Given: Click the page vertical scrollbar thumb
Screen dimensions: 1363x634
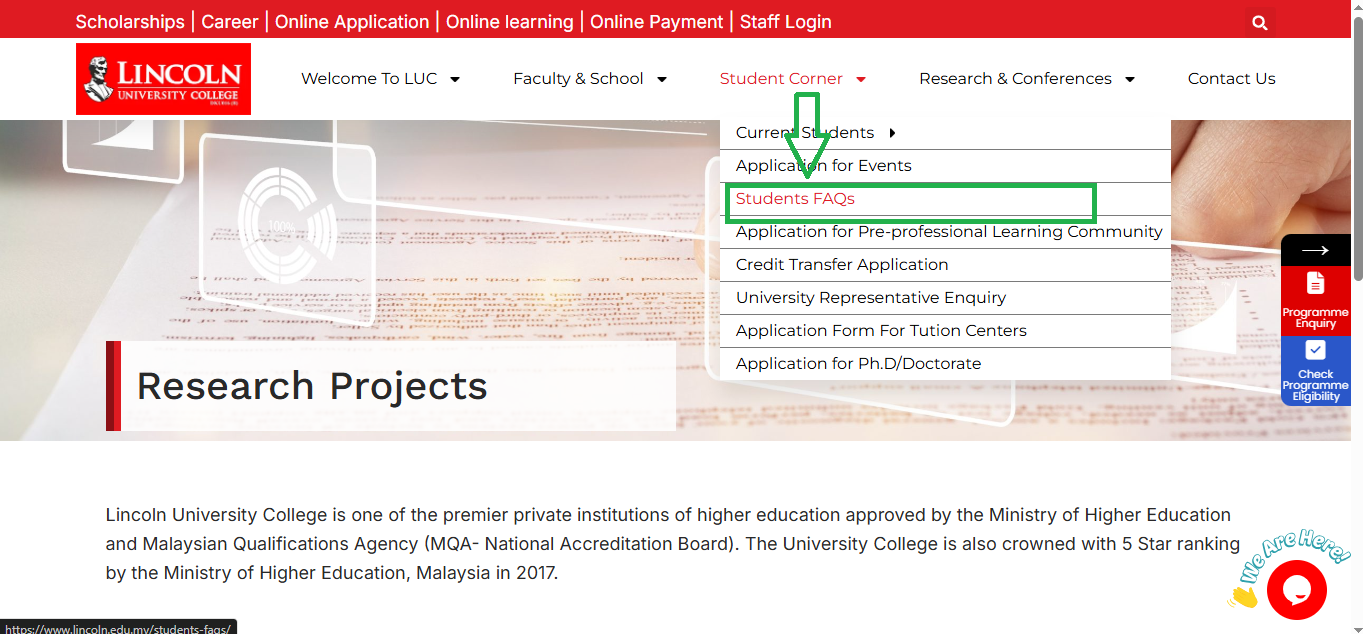Looking at the screenshot, I should click(1357, 150).
